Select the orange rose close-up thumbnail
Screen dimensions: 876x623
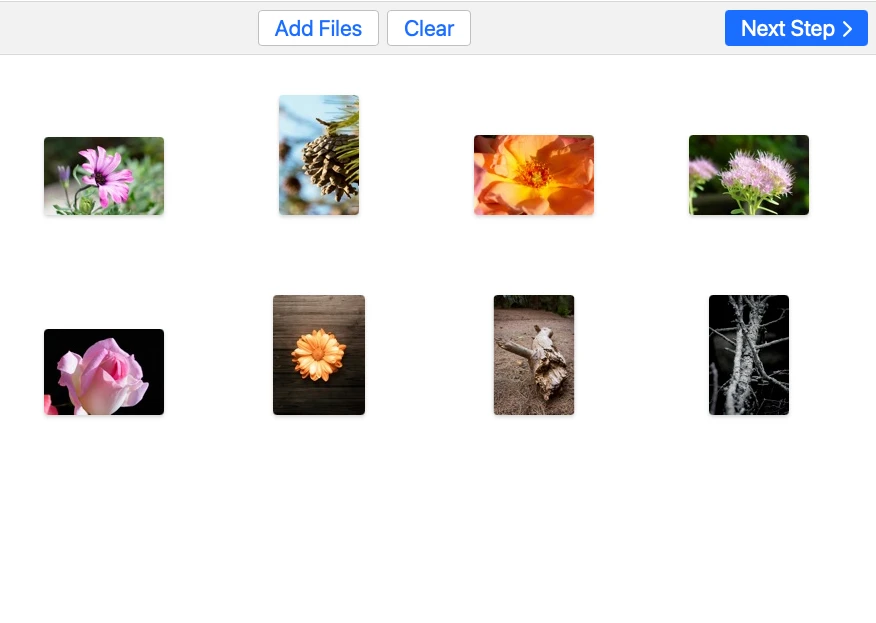tap(533, 174)
